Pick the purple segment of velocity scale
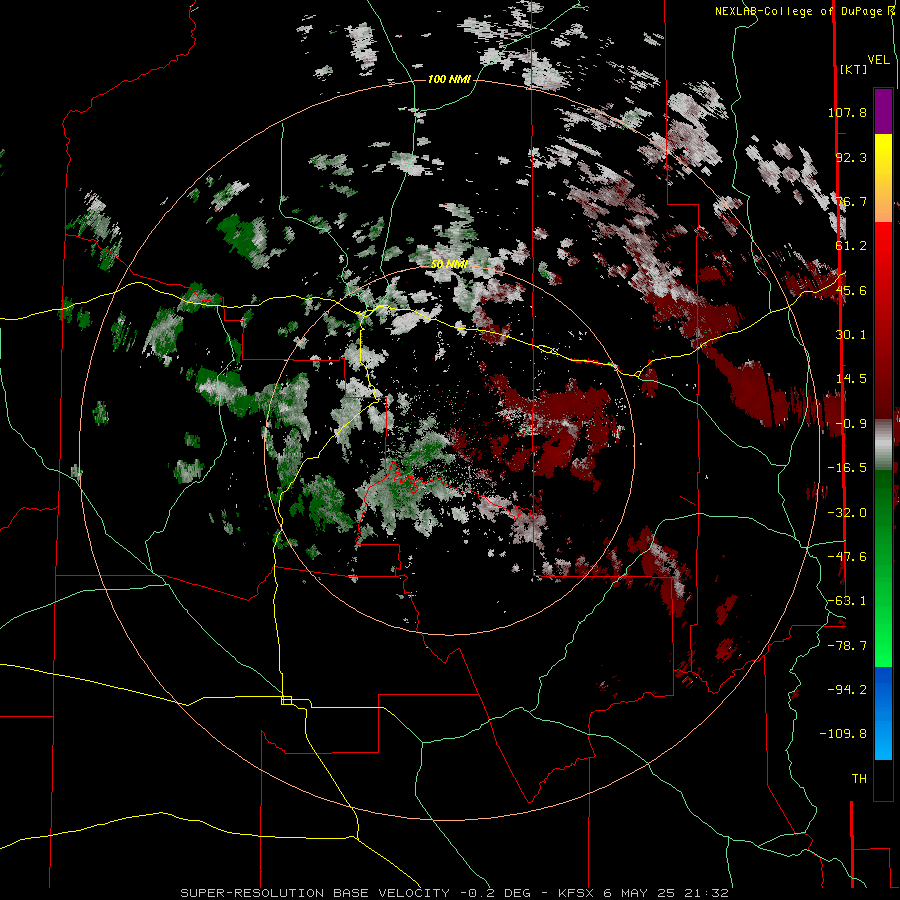This screenshot has height=900, width=900. tap(883, 111)
